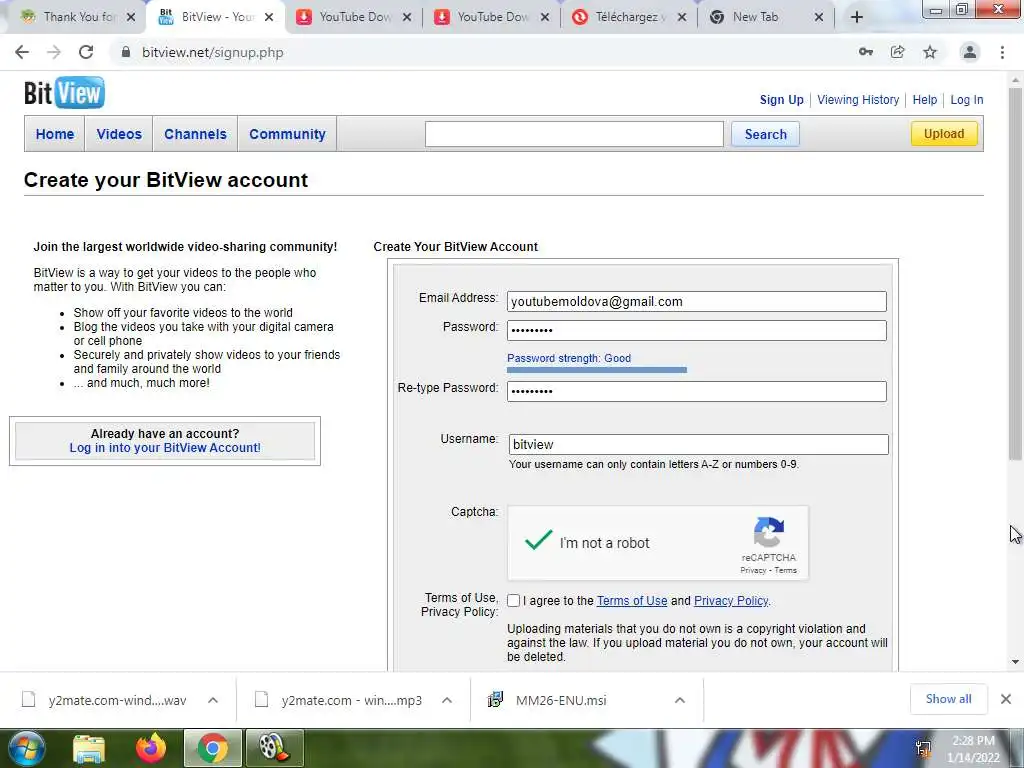Click the reCAPTCHA Terms link

tap(786, 570)
